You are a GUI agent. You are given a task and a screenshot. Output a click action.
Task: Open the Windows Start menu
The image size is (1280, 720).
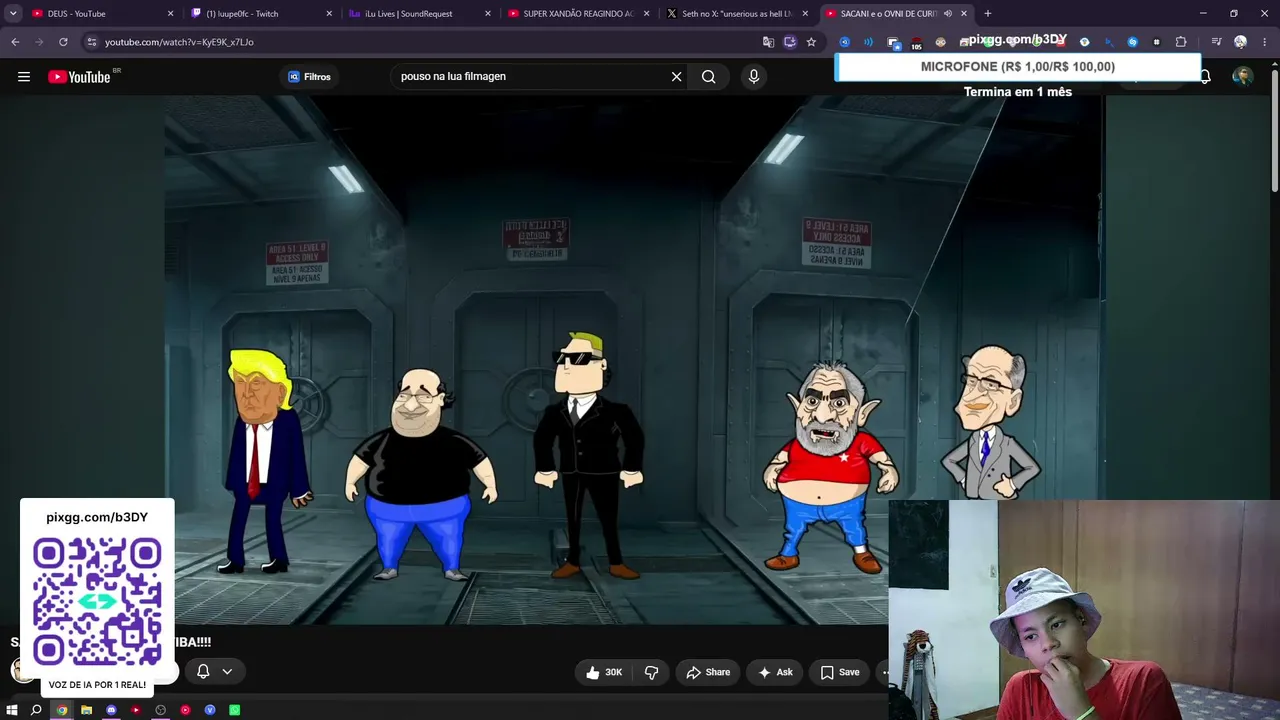[12, 710]
